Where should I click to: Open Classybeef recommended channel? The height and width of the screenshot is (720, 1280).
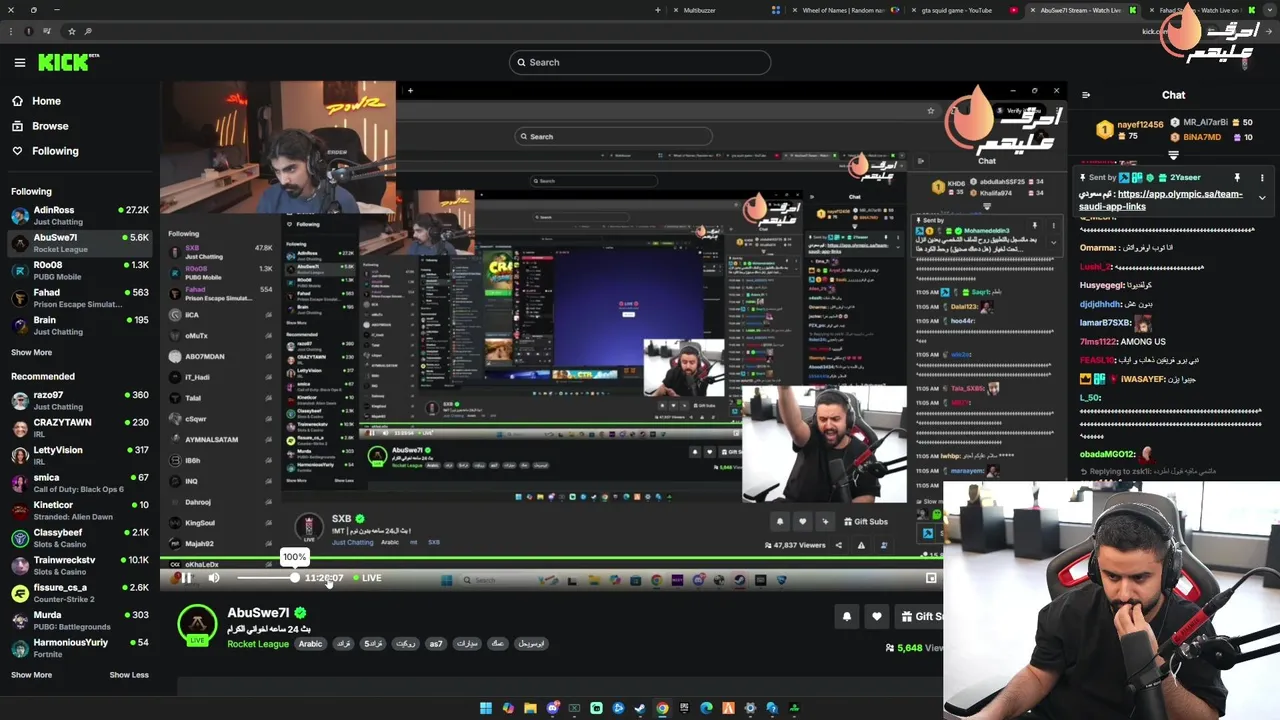coord(80,538)
